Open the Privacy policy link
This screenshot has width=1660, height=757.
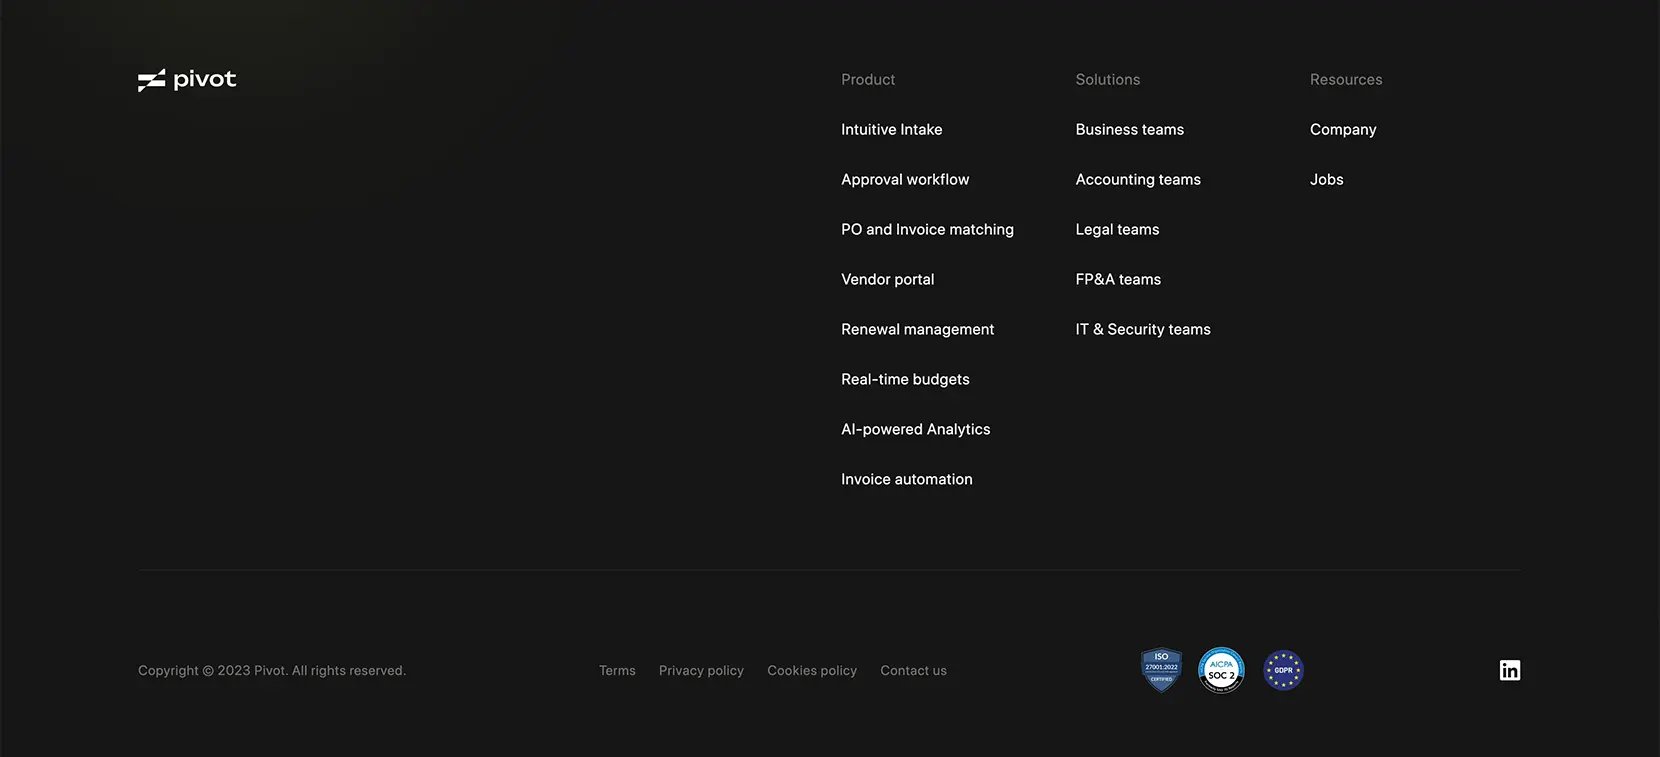click(701, 671)
